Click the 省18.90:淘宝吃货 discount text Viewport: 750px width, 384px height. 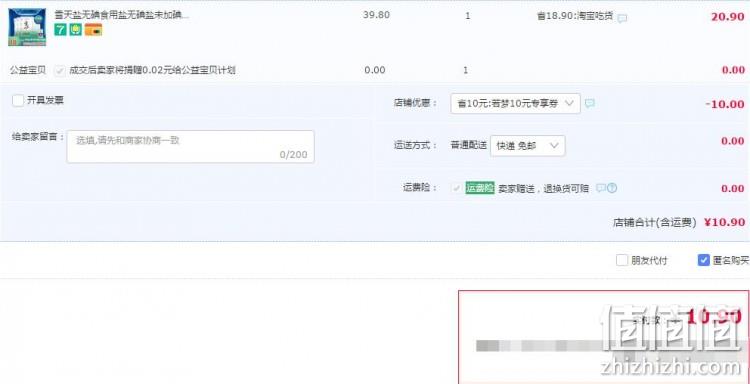pos(574,16)
